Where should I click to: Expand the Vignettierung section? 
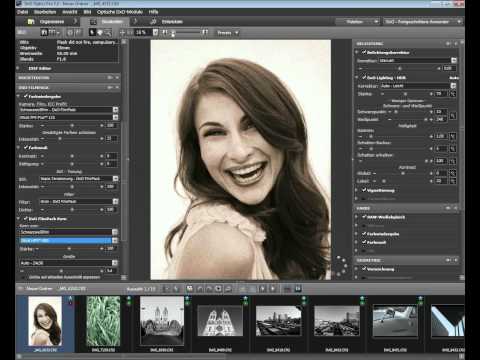pyautogui.click(x=357, y=190)
